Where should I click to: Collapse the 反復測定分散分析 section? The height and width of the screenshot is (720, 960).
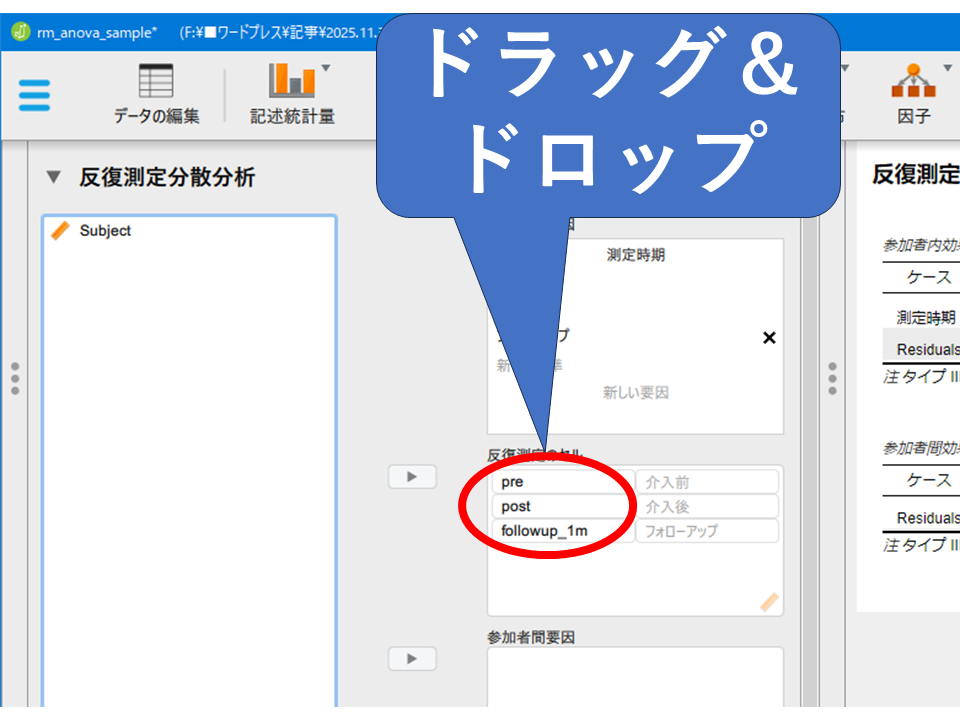click(53, 178)
